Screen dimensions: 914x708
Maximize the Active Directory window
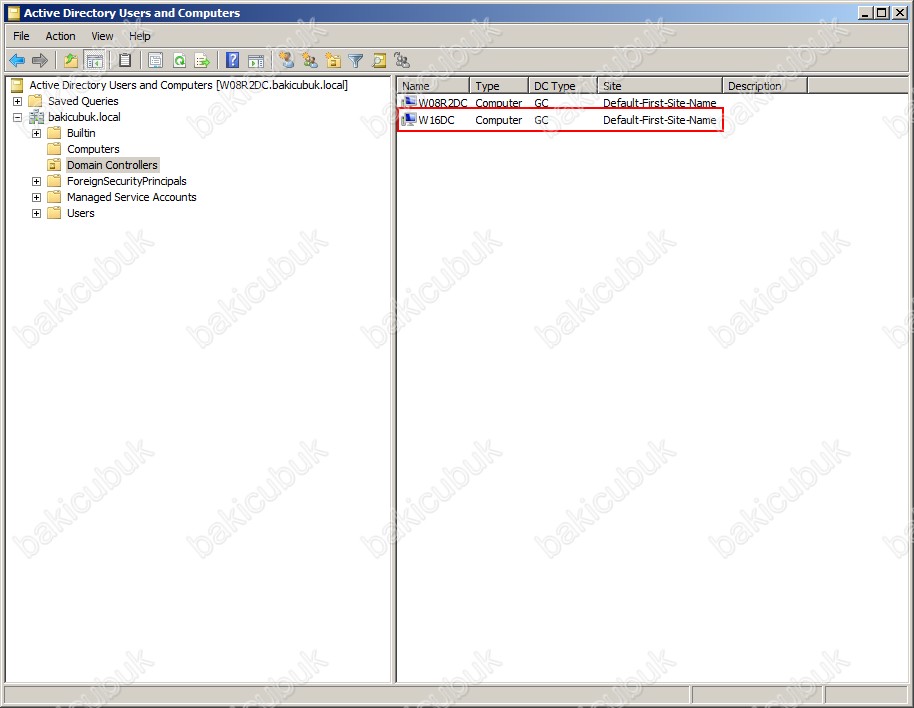pyautogui.click(x=881, y=13)
